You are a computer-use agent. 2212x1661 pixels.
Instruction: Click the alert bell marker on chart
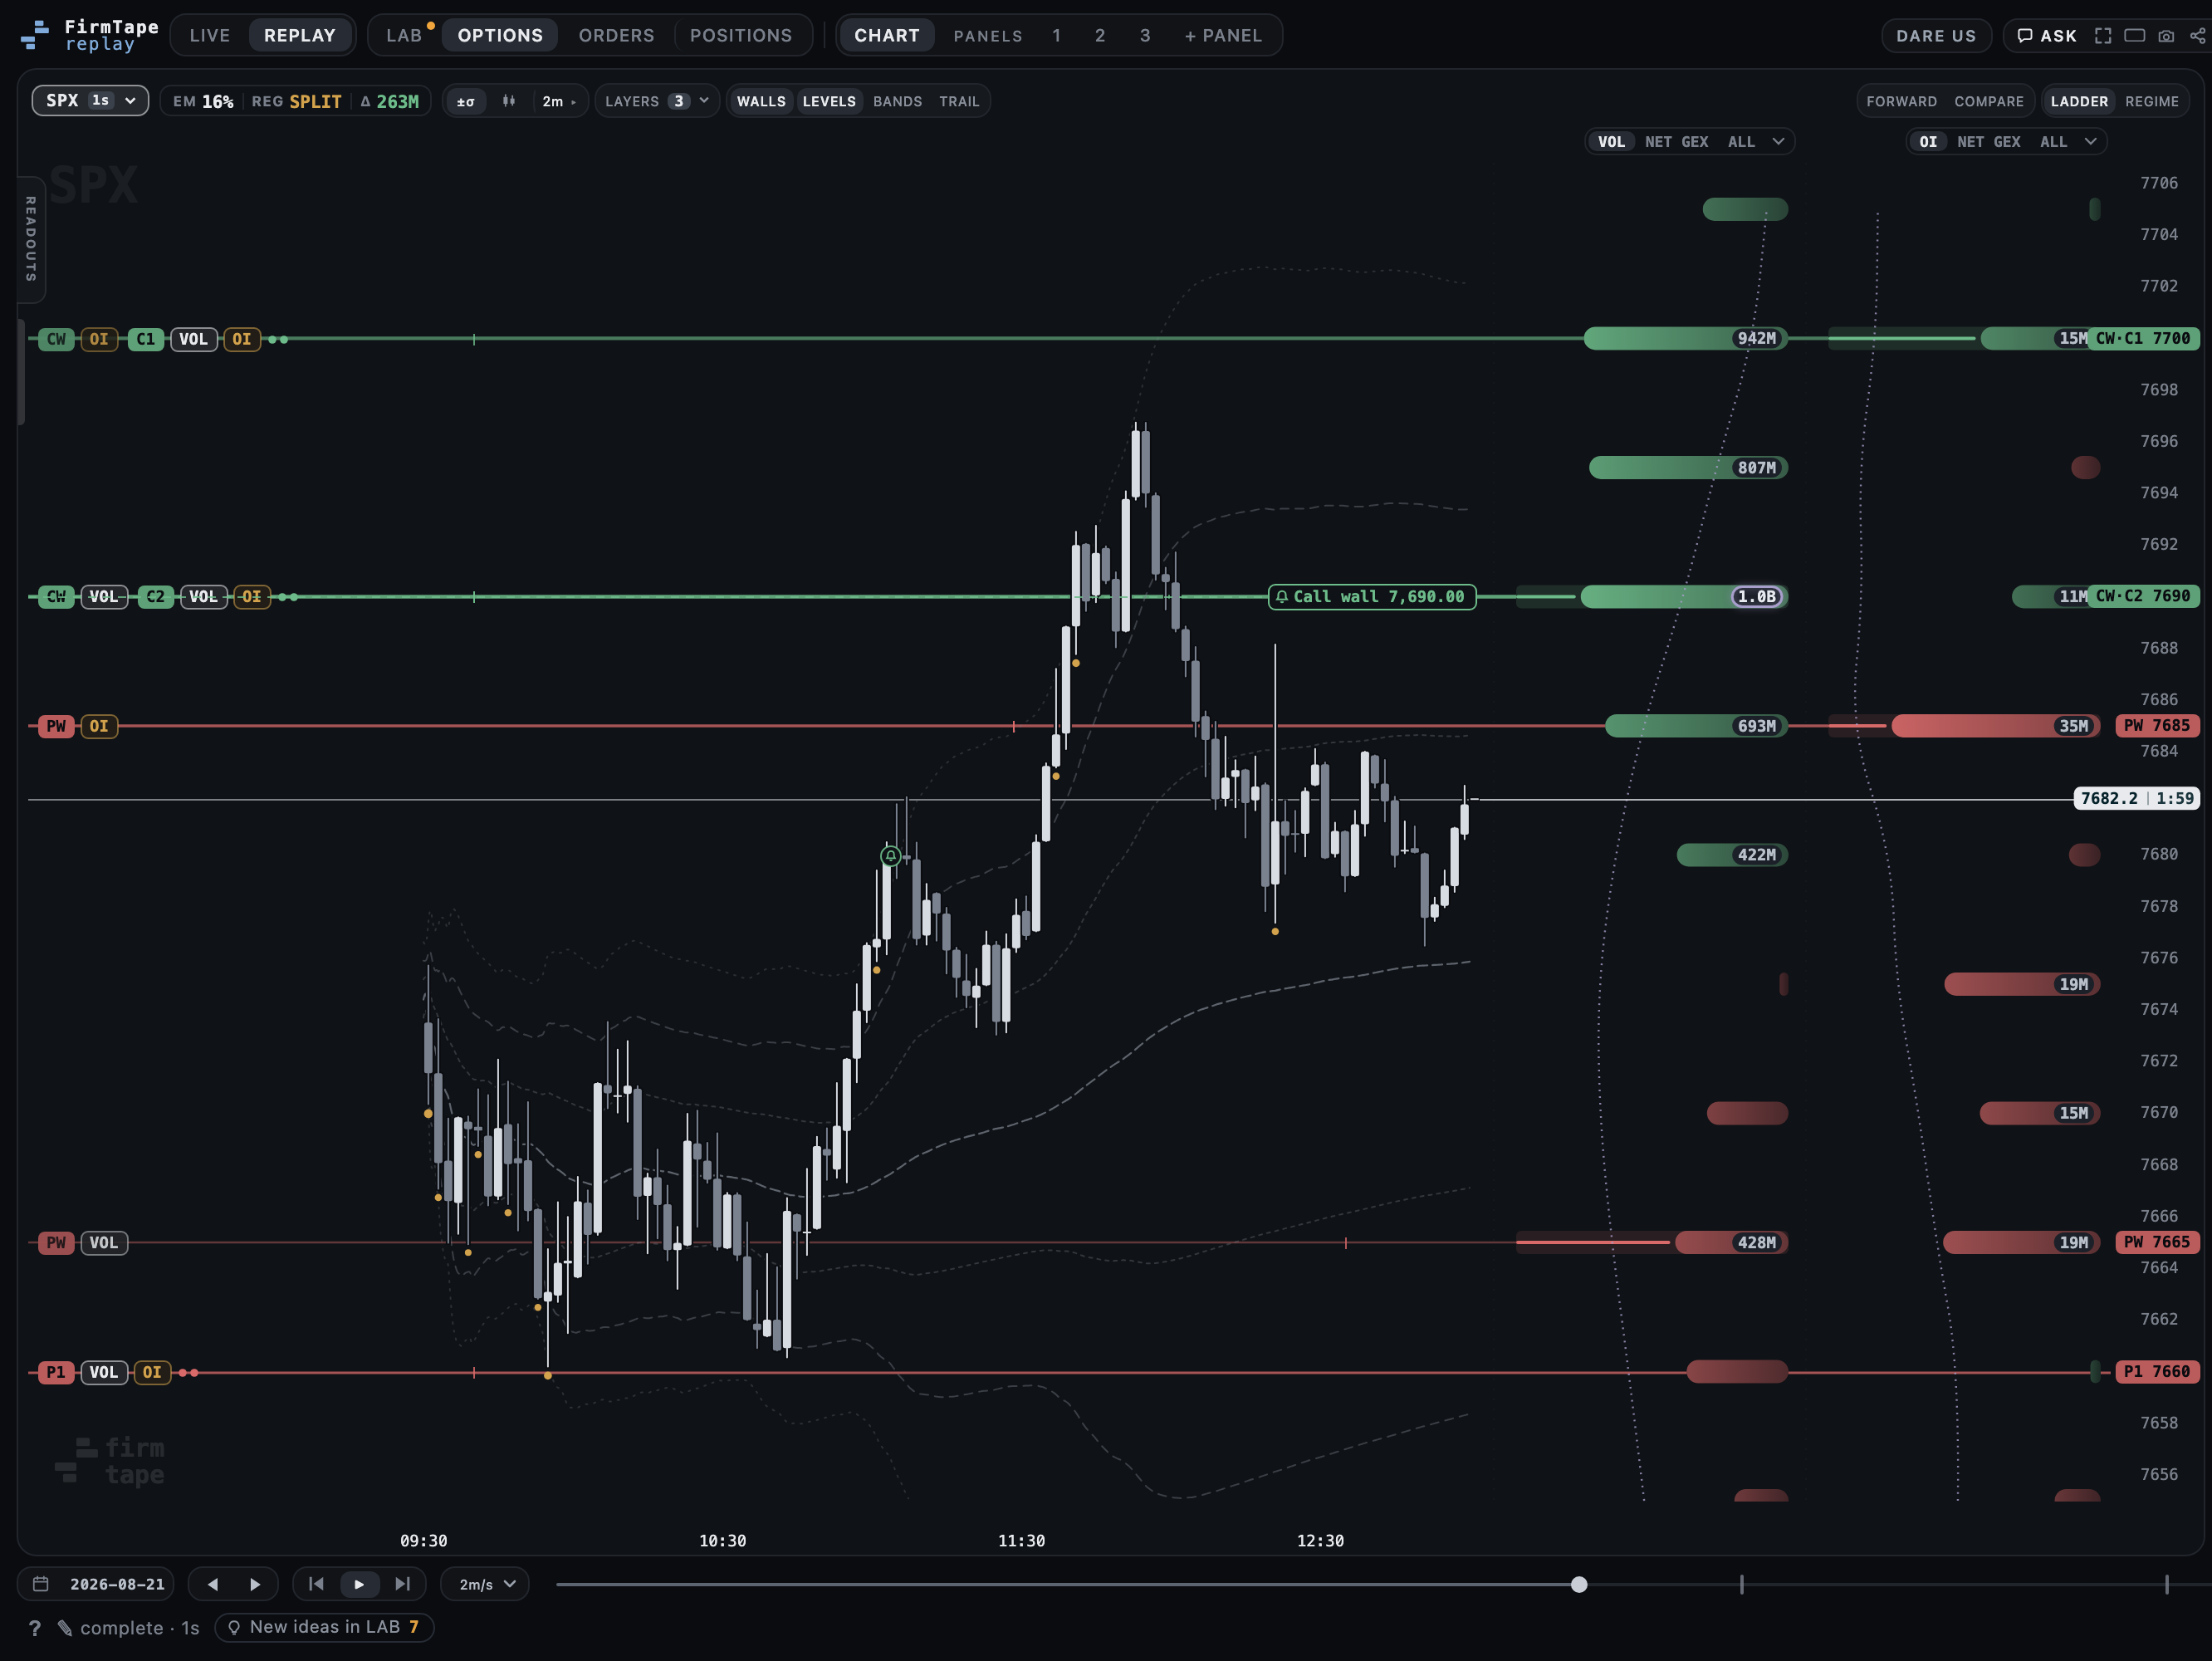890,856
